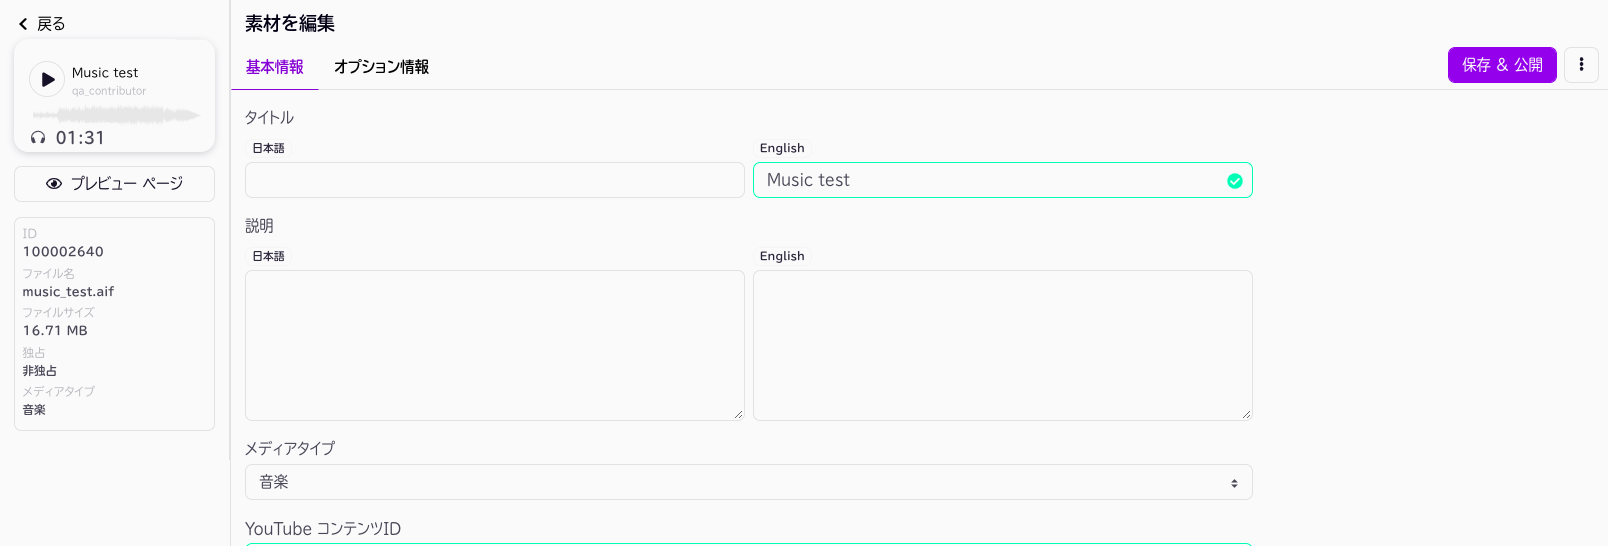Click the headphones duration icon

pos(38,138)
